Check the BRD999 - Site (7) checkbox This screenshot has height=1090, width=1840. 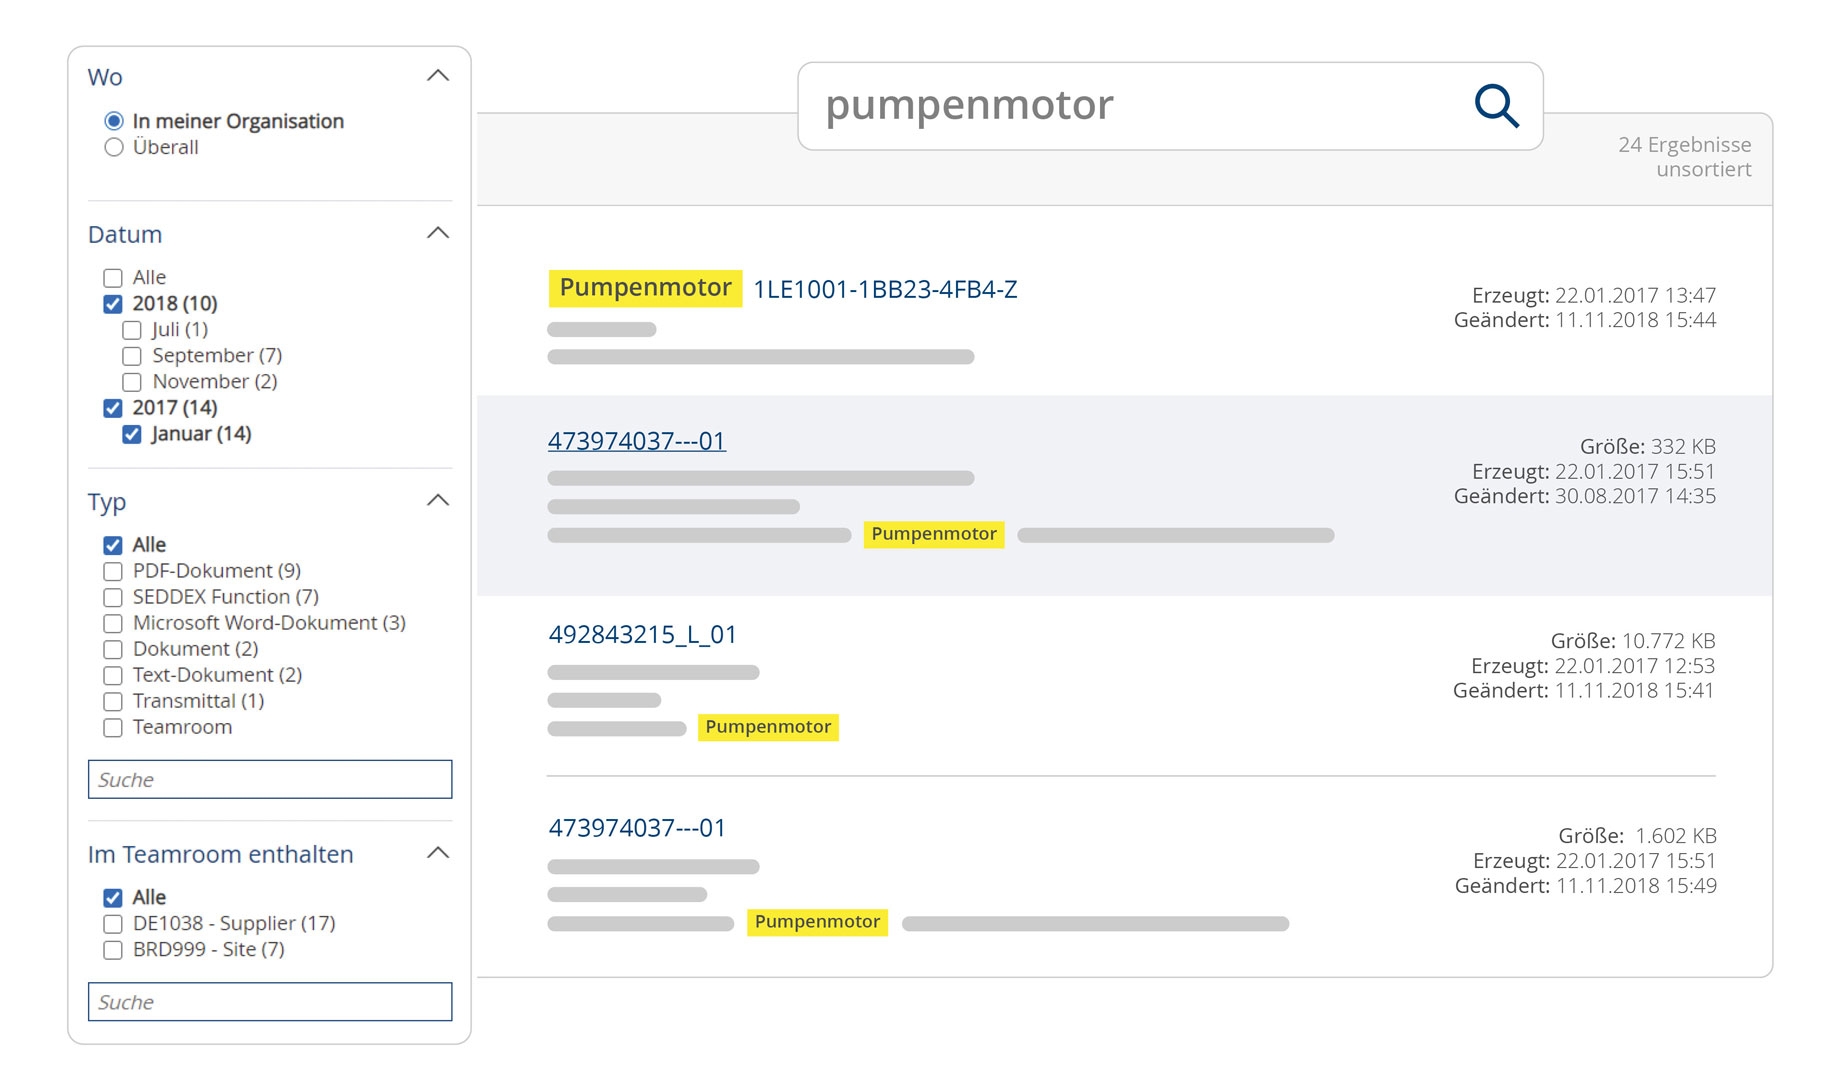[x=113, y=950]
